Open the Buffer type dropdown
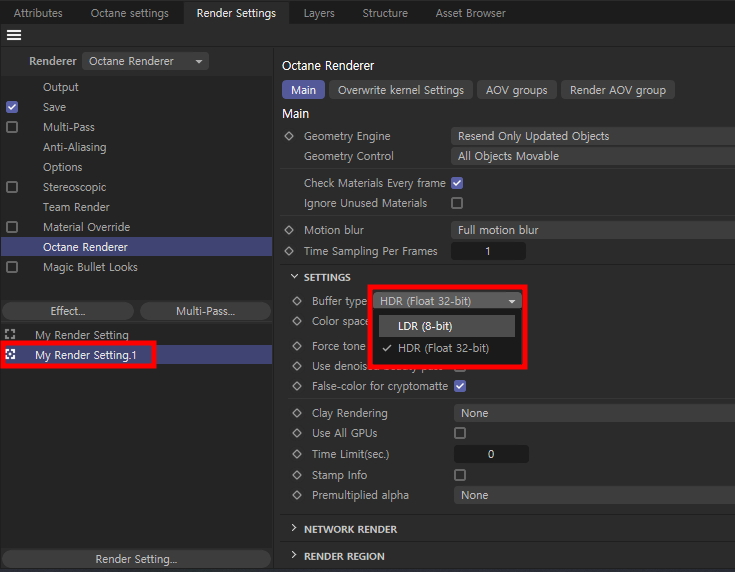735x572 pixels. pos(447,301)
